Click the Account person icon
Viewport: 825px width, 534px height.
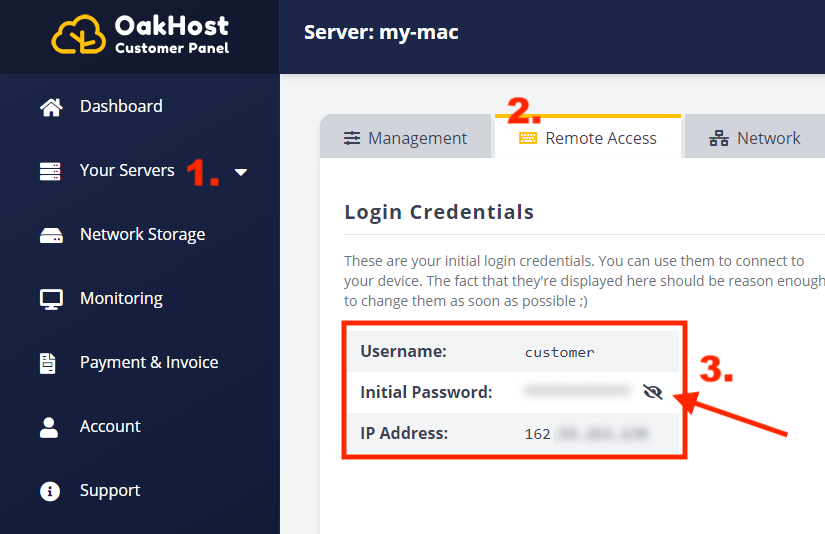[49, 427]
